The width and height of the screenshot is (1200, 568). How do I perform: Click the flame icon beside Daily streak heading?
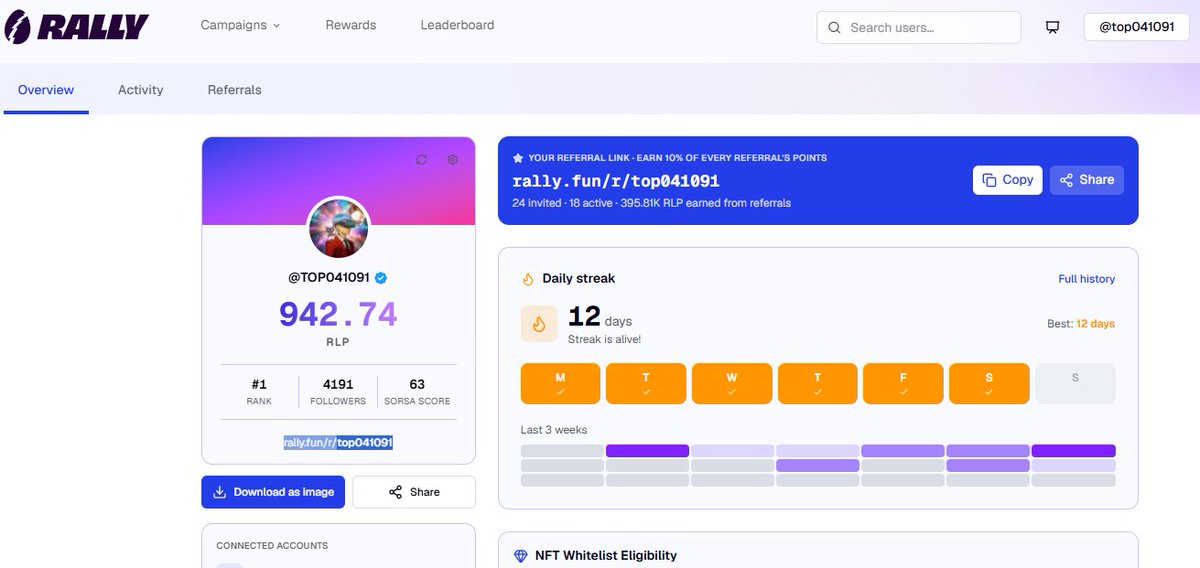[x=528, y=279]
